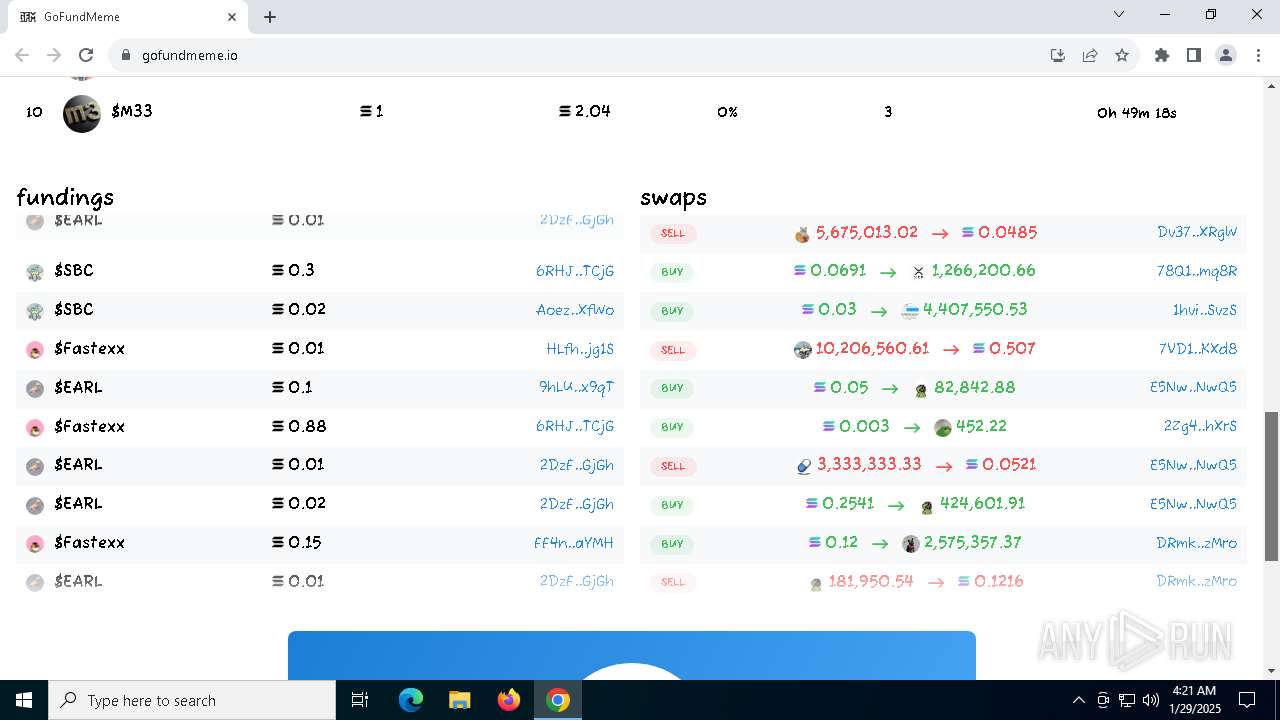1280x720 pixels.
Task: Click the $SBC icon in the 0.02 funding row
Action: click(35, 311)
